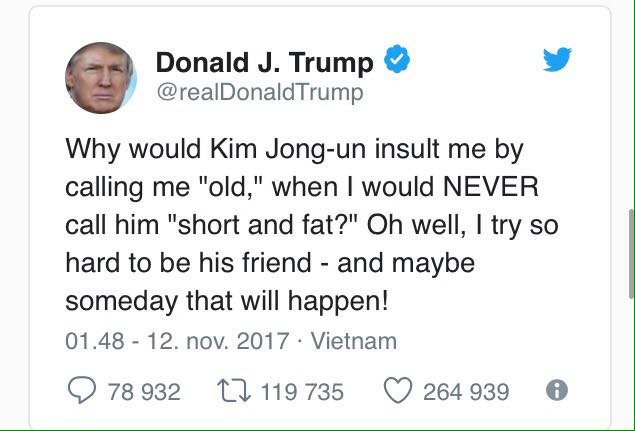635x431 pixels.
Task: Click the 78 932 replies count
Action: [143, 391]
